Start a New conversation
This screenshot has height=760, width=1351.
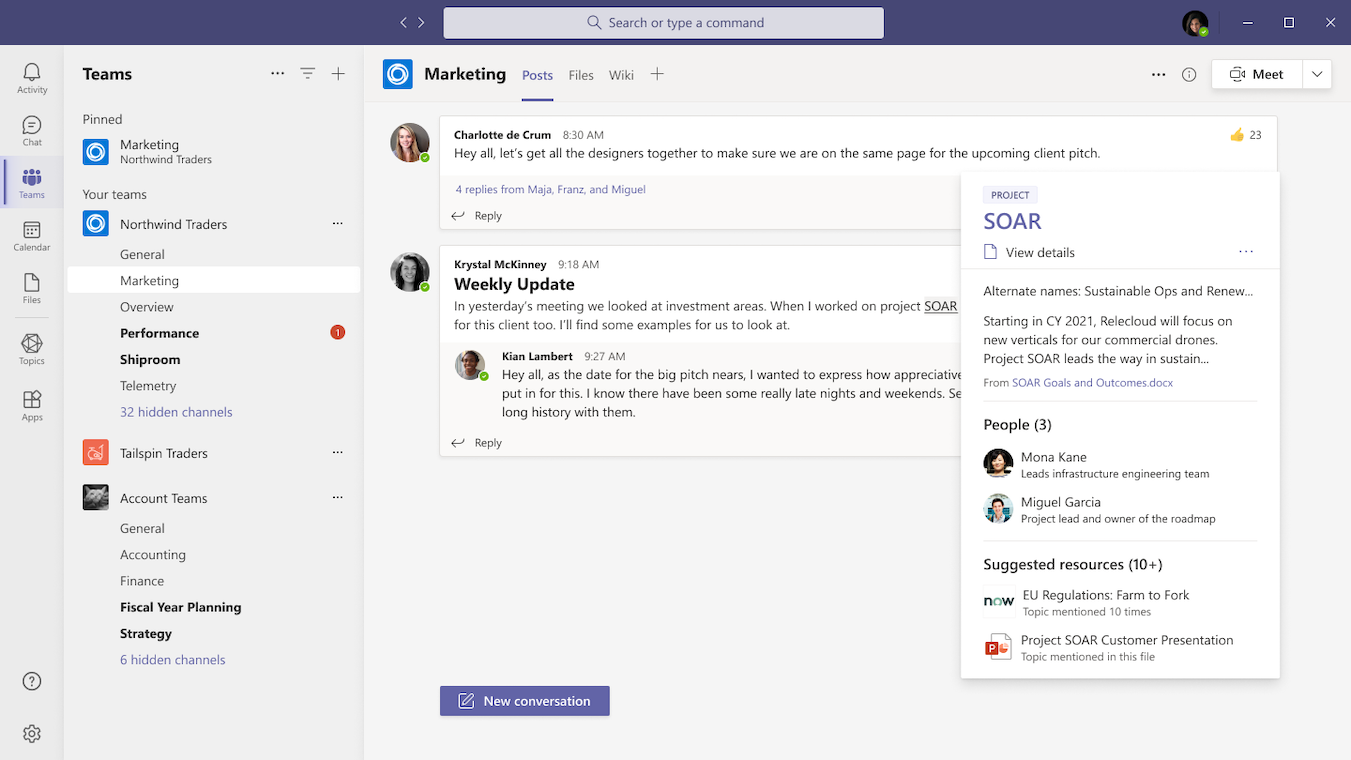[524, 700]
